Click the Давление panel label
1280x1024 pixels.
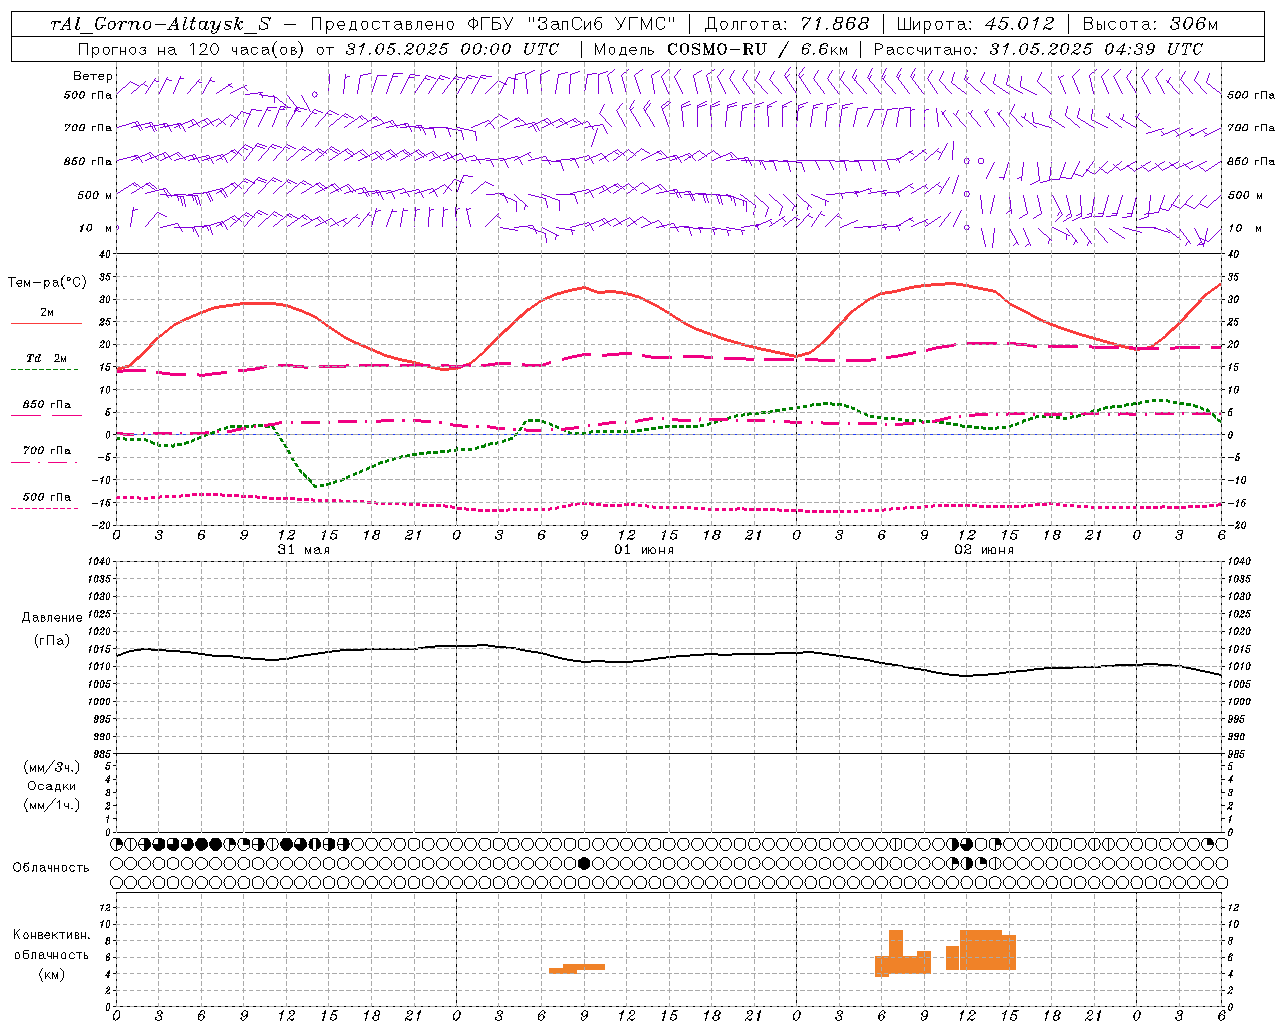(52, 618)
